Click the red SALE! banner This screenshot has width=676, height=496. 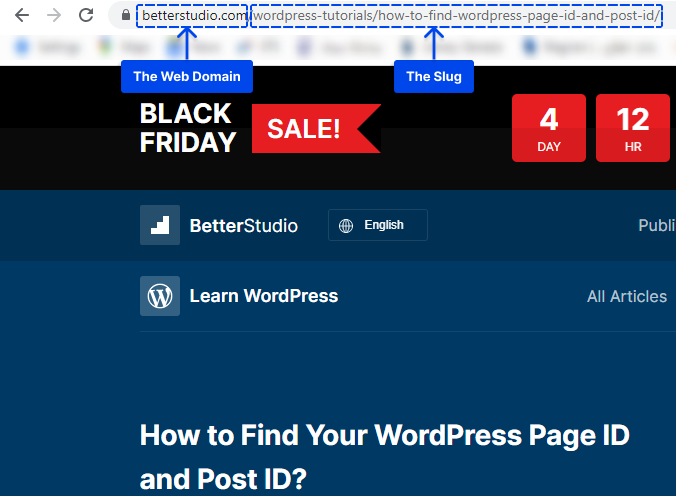(x=316, y=129)
